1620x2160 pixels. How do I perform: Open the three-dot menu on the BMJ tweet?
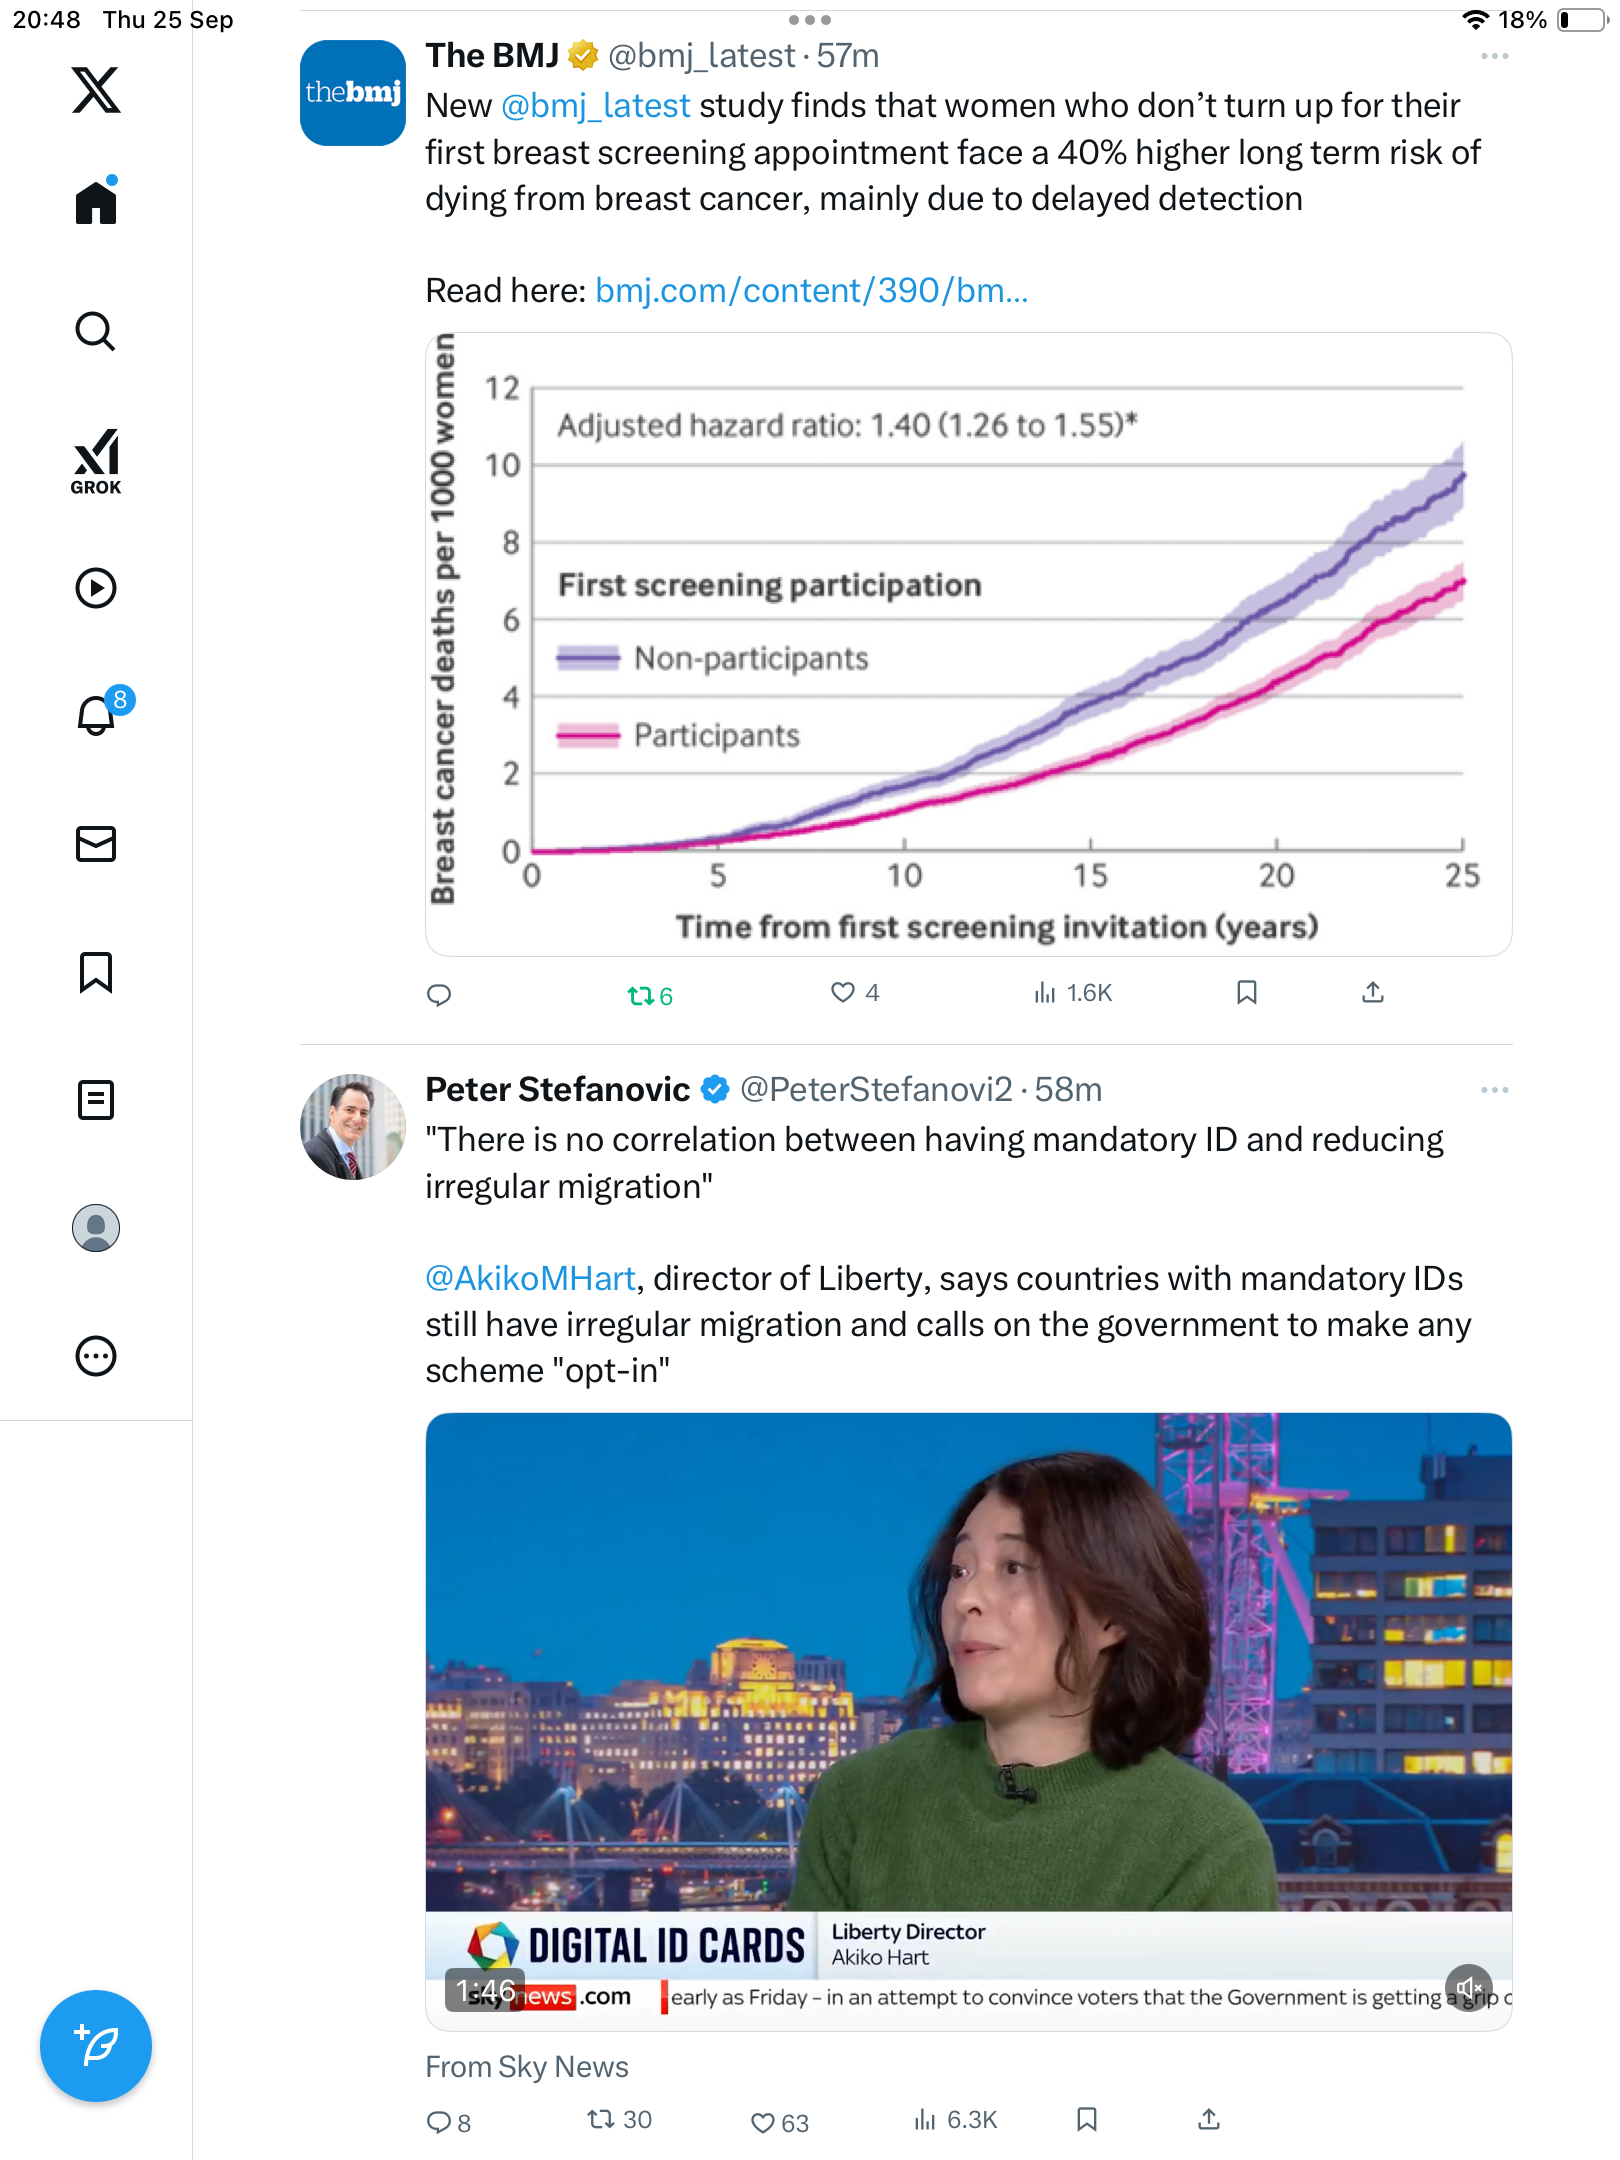coord(1494,56)
